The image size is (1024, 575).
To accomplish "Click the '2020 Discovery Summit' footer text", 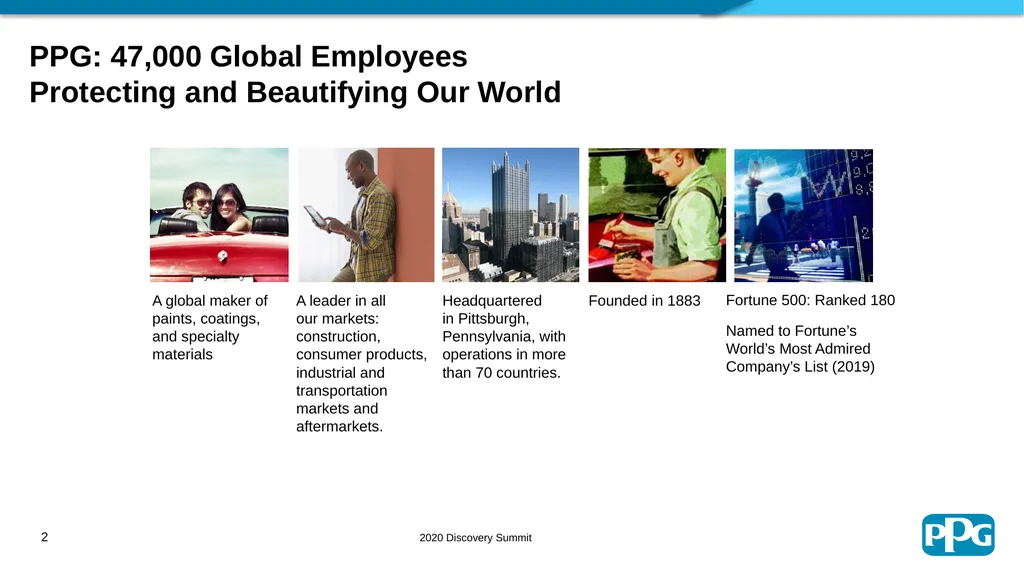I will coord(475,538).
